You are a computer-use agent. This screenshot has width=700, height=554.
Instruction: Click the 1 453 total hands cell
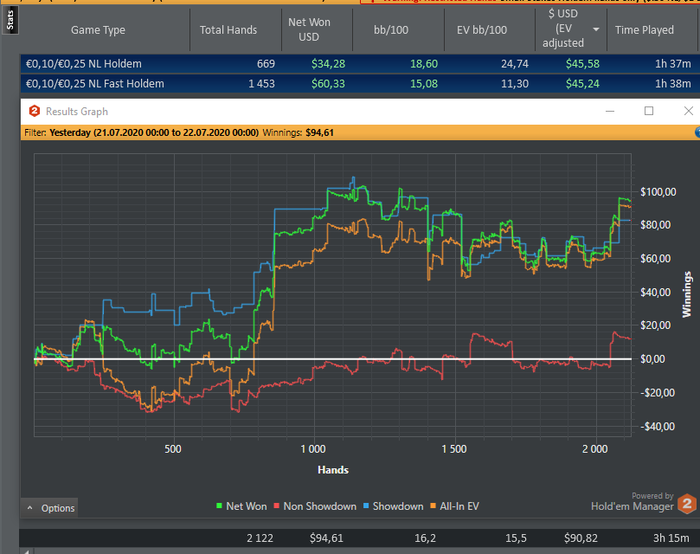click(x=262, y=83)
